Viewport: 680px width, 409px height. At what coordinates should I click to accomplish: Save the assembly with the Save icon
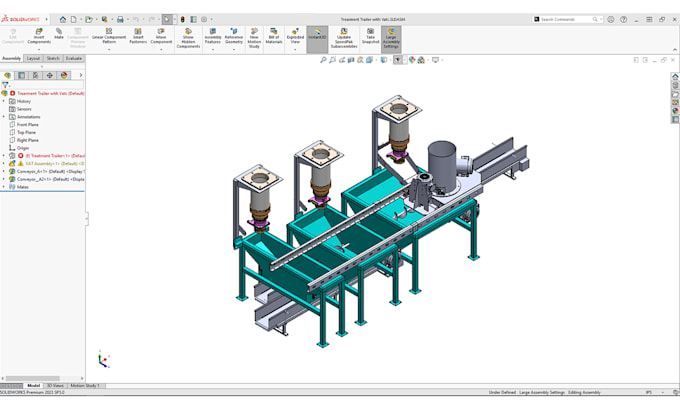(105, 19)
